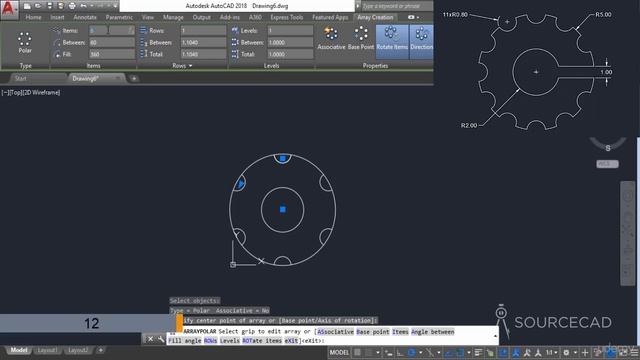
Task: Choose the Base point command option
Action: [373, 332]
